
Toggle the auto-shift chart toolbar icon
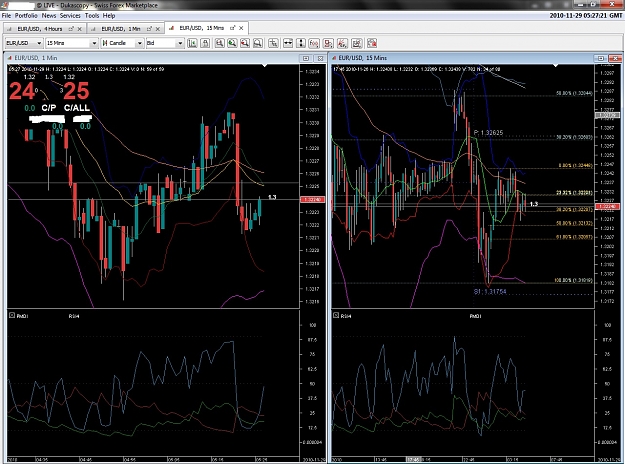coord(192,43)
